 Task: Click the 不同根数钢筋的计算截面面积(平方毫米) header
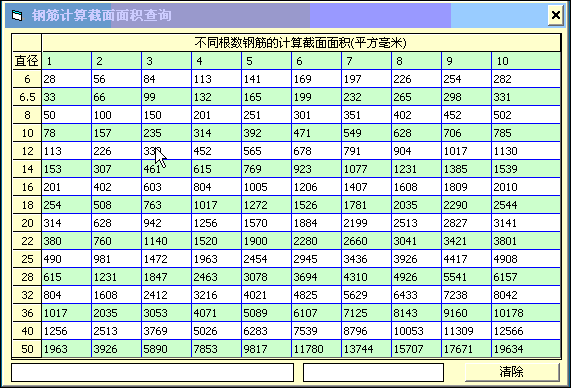[x=301, y=43]
